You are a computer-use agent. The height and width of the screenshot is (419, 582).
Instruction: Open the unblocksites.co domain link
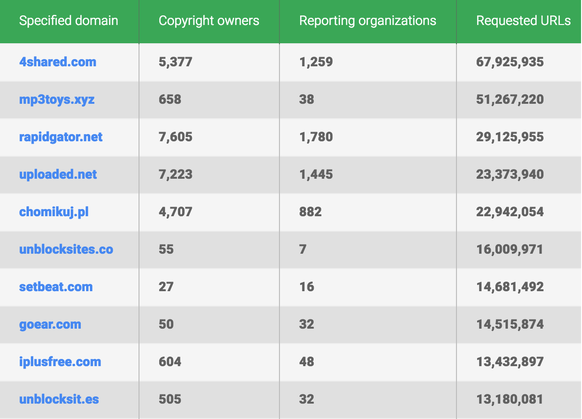pos(66,249)
